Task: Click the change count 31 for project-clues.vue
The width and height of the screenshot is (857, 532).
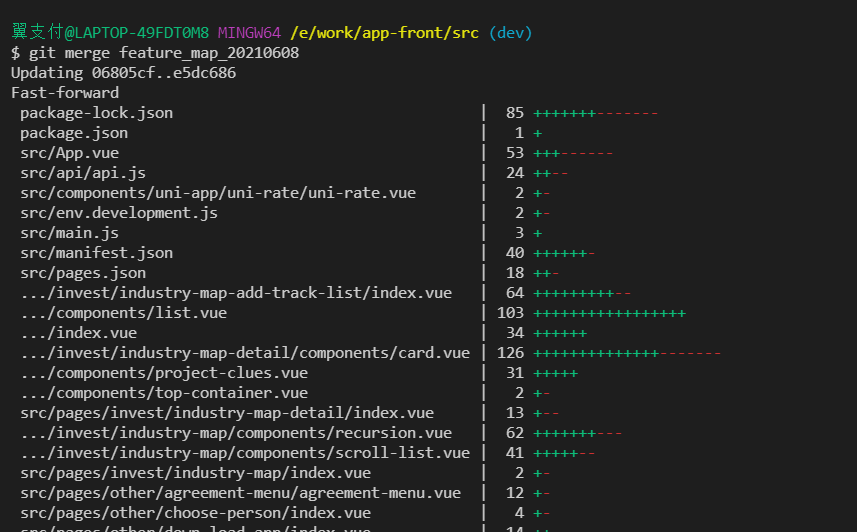Action: [515, 373]
